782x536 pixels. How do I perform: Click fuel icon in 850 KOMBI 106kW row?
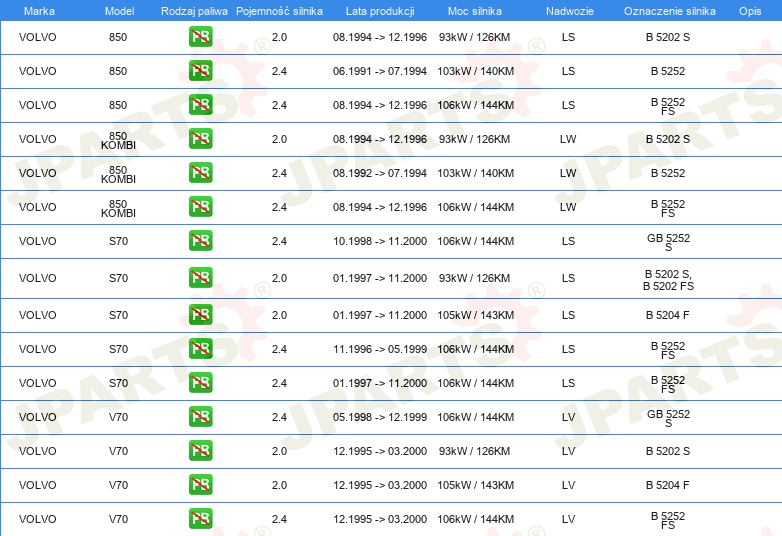pyautogui.click(x=200, y=206)
